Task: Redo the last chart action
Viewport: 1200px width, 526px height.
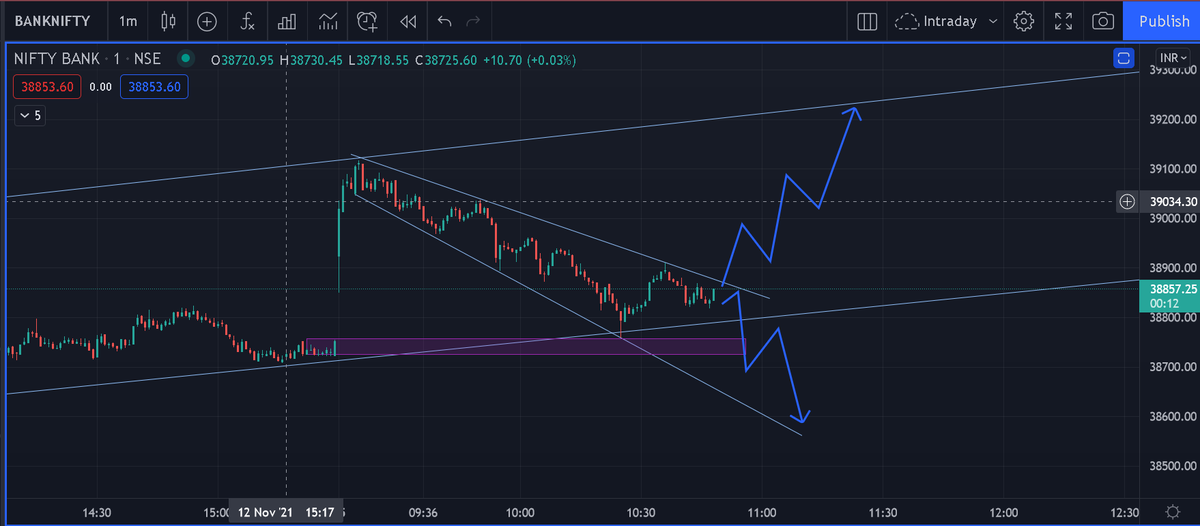Action: [474, 20]
